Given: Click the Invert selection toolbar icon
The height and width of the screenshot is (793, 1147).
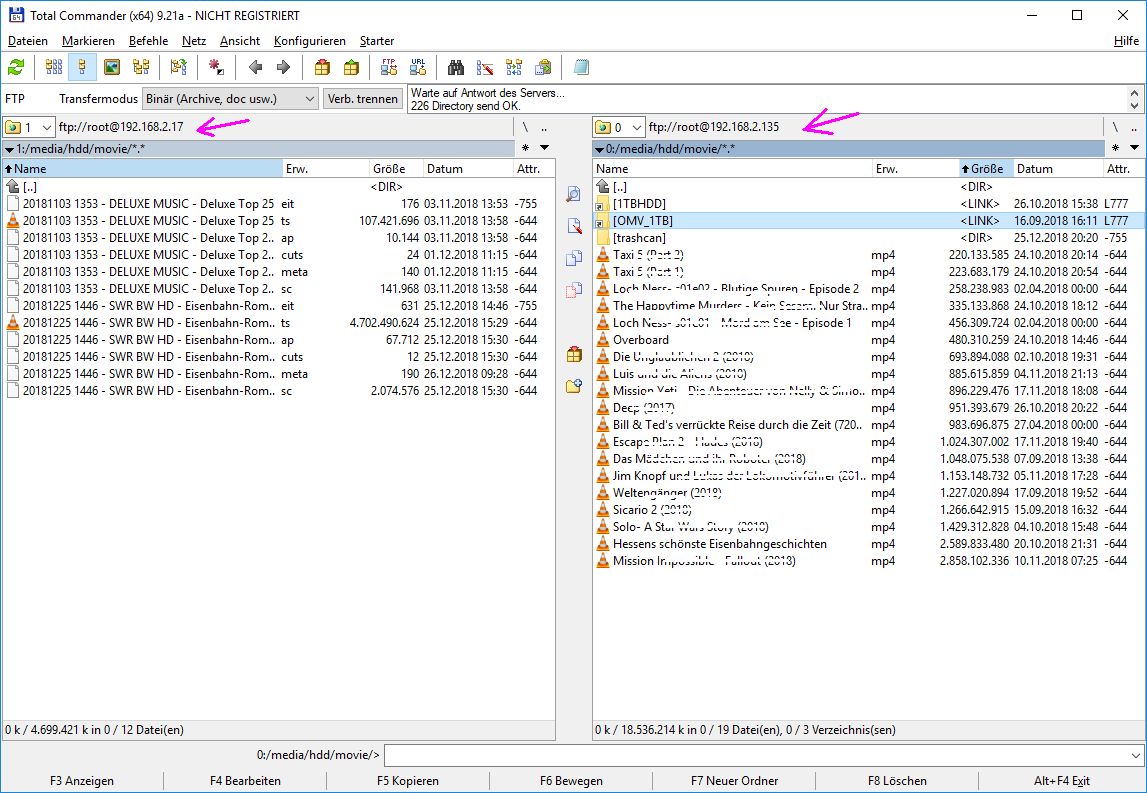Looking at the screenshot, I should coord(178,67).
